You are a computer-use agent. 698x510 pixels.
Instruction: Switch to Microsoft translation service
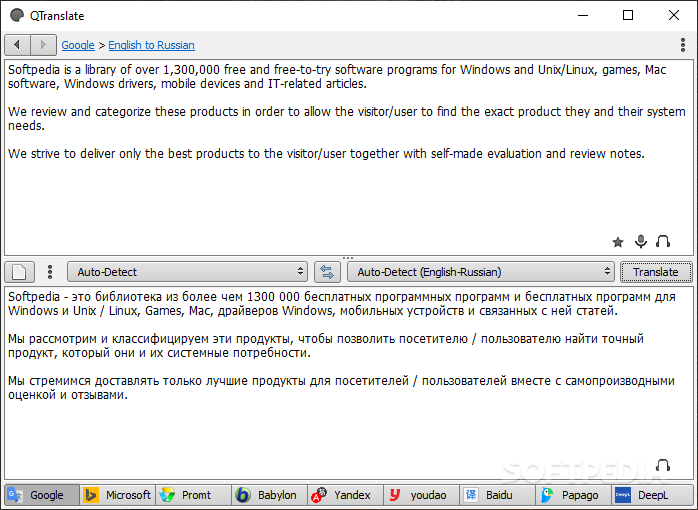tap(118, 495)
